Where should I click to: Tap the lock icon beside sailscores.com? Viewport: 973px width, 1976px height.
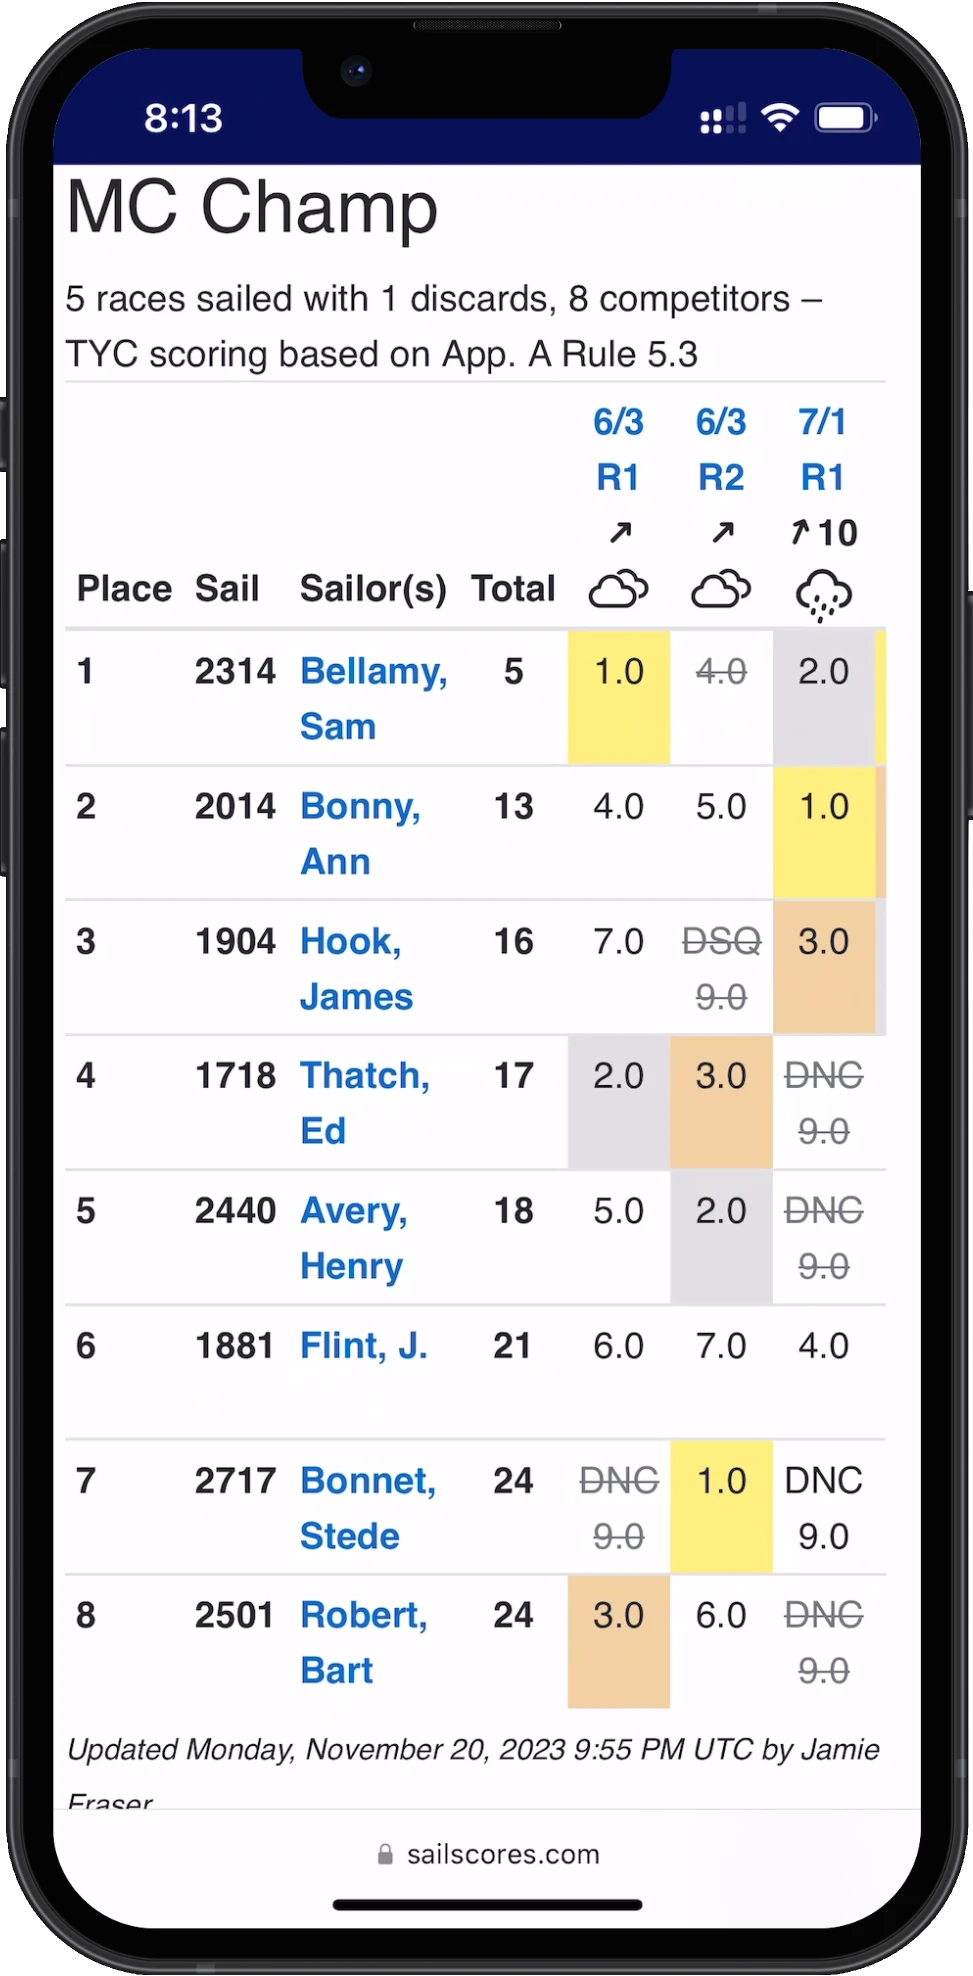coord(385,1855)
